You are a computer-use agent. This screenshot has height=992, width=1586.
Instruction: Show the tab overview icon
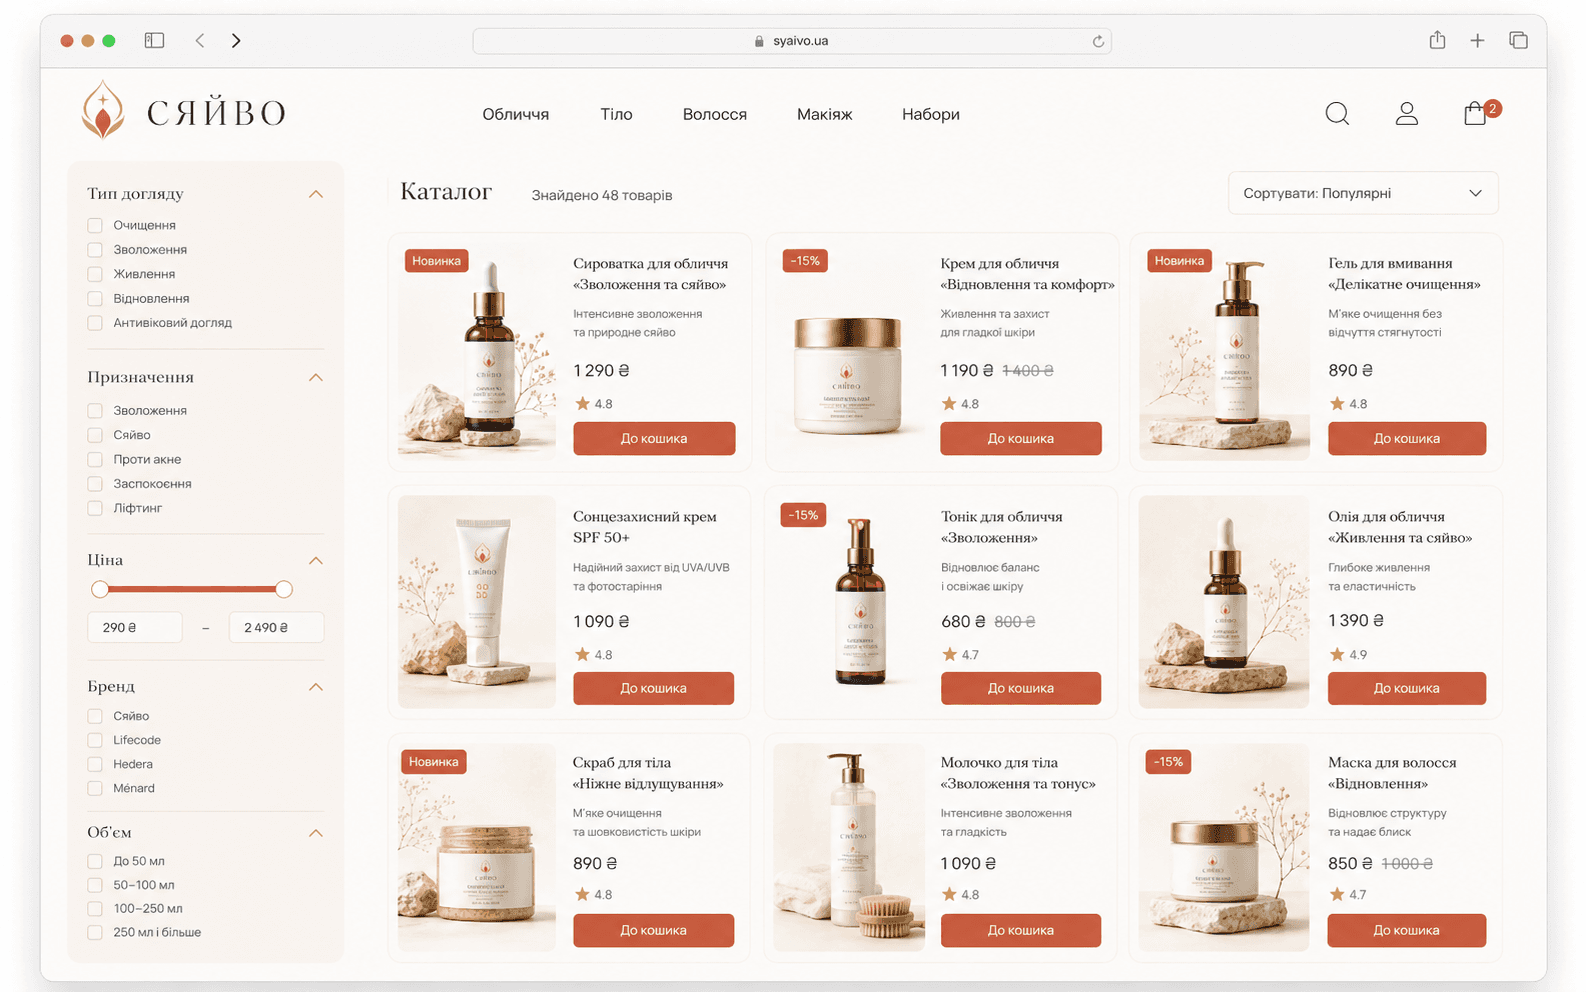(1518, 40)
